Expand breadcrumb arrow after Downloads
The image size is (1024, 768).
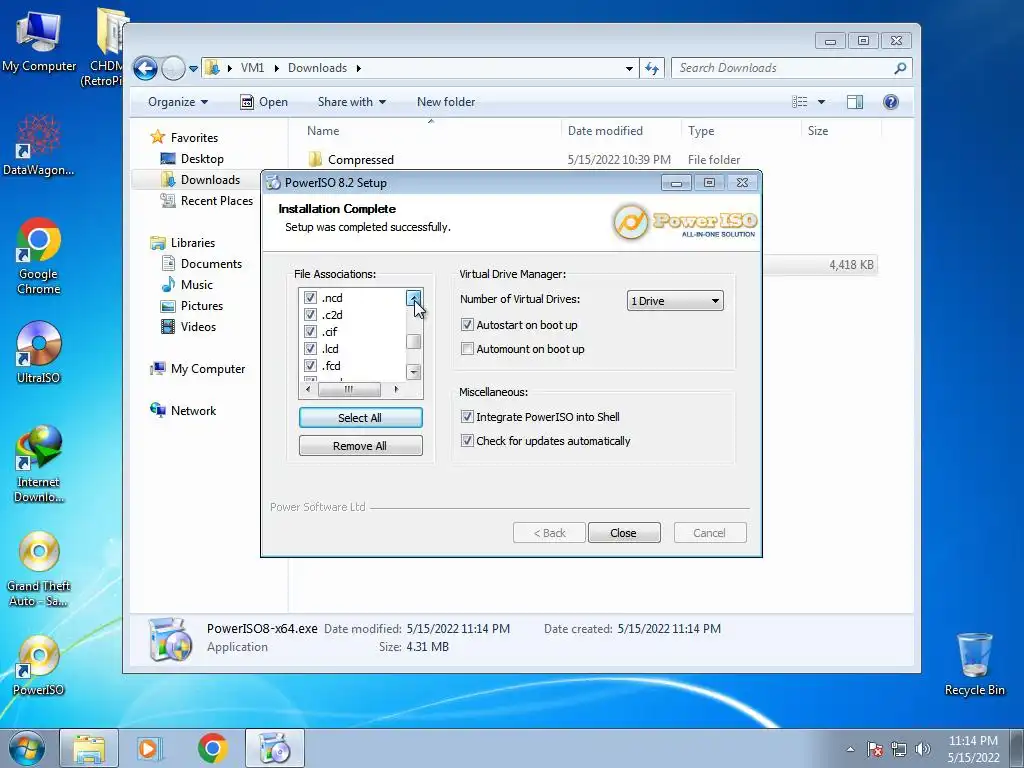[359, 68]
